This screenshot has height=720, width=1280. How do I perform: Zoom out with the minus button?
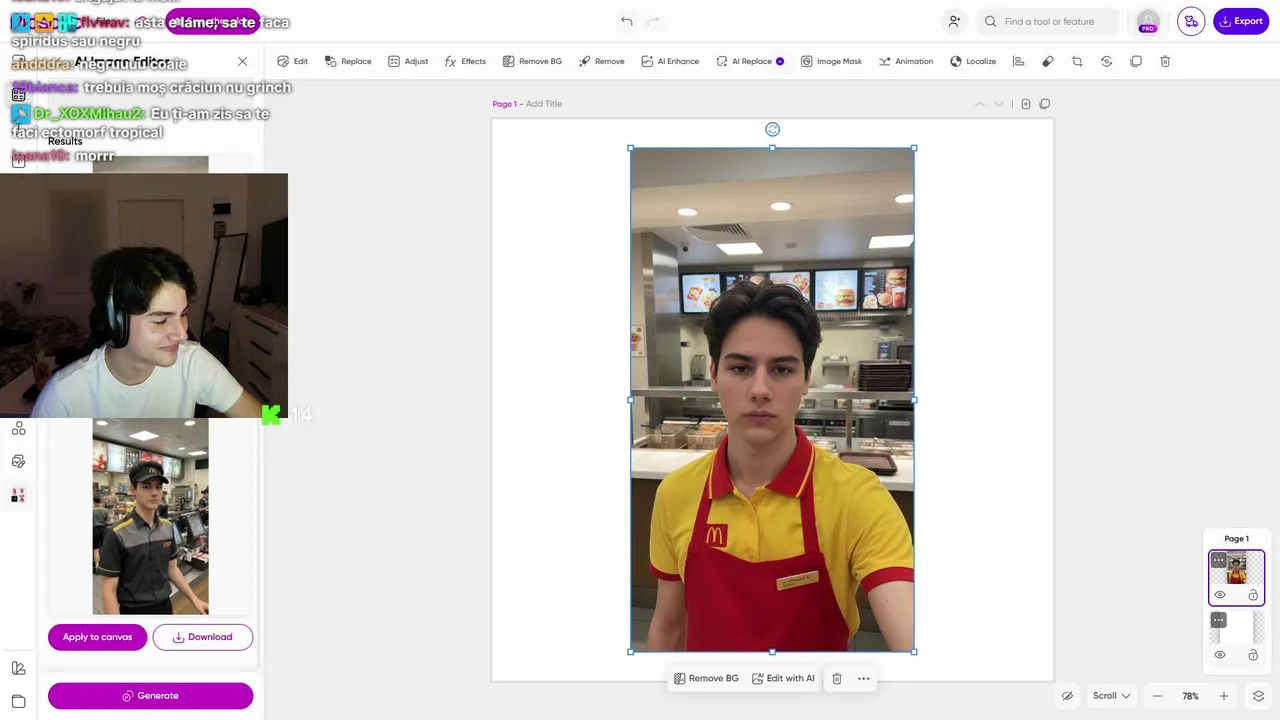1157,696
